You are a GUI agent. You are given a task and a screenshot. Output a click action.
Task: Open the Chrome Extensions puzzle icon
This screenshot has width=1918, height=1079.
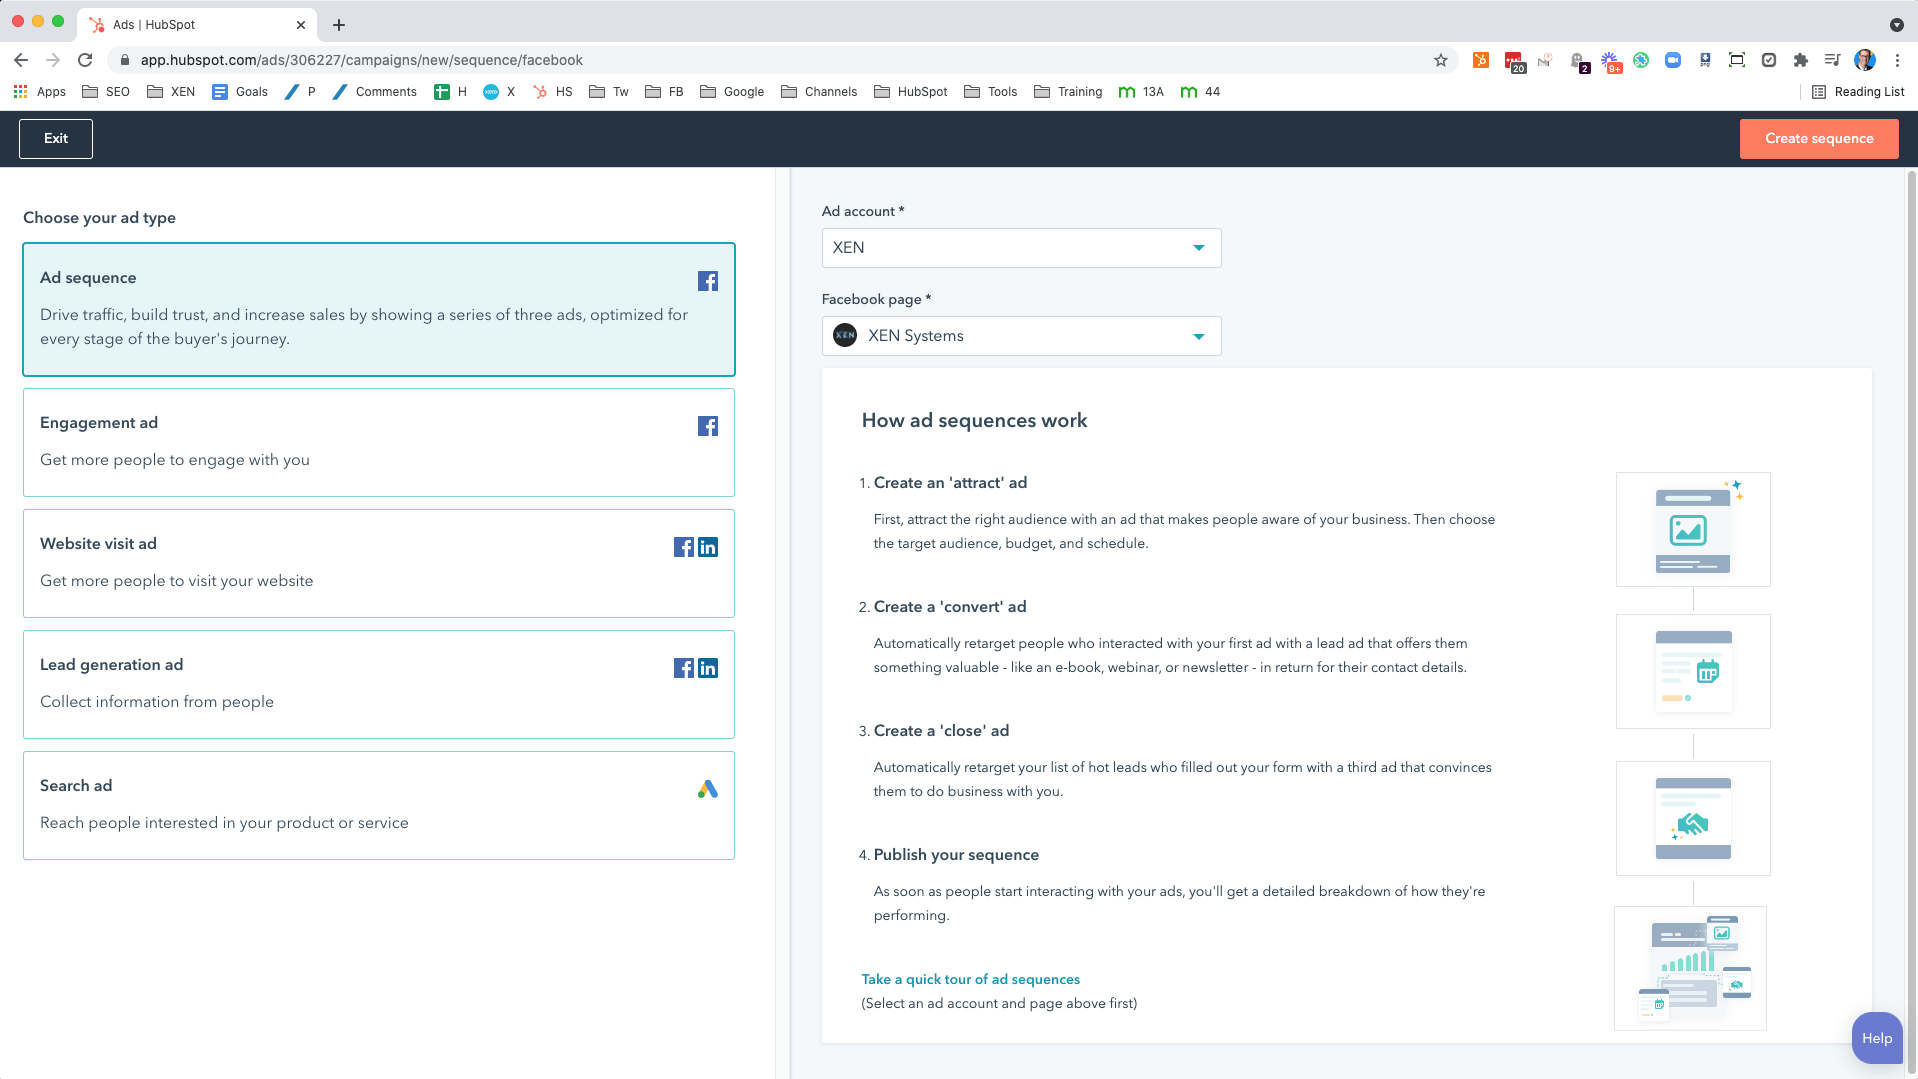click(1801, 60)
